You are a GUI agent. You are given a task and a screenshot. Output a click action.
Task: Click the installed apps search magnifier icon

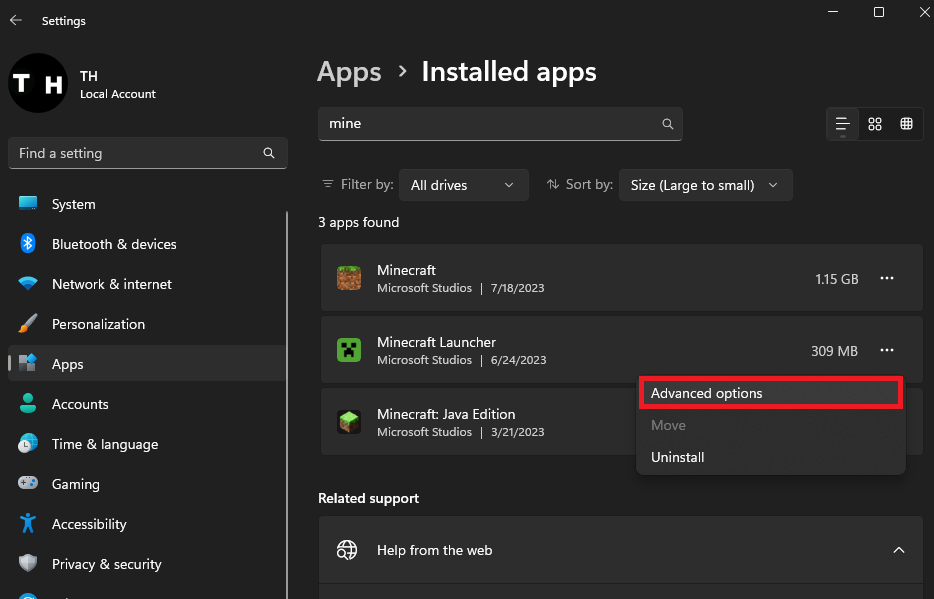(x=668, y=124)
